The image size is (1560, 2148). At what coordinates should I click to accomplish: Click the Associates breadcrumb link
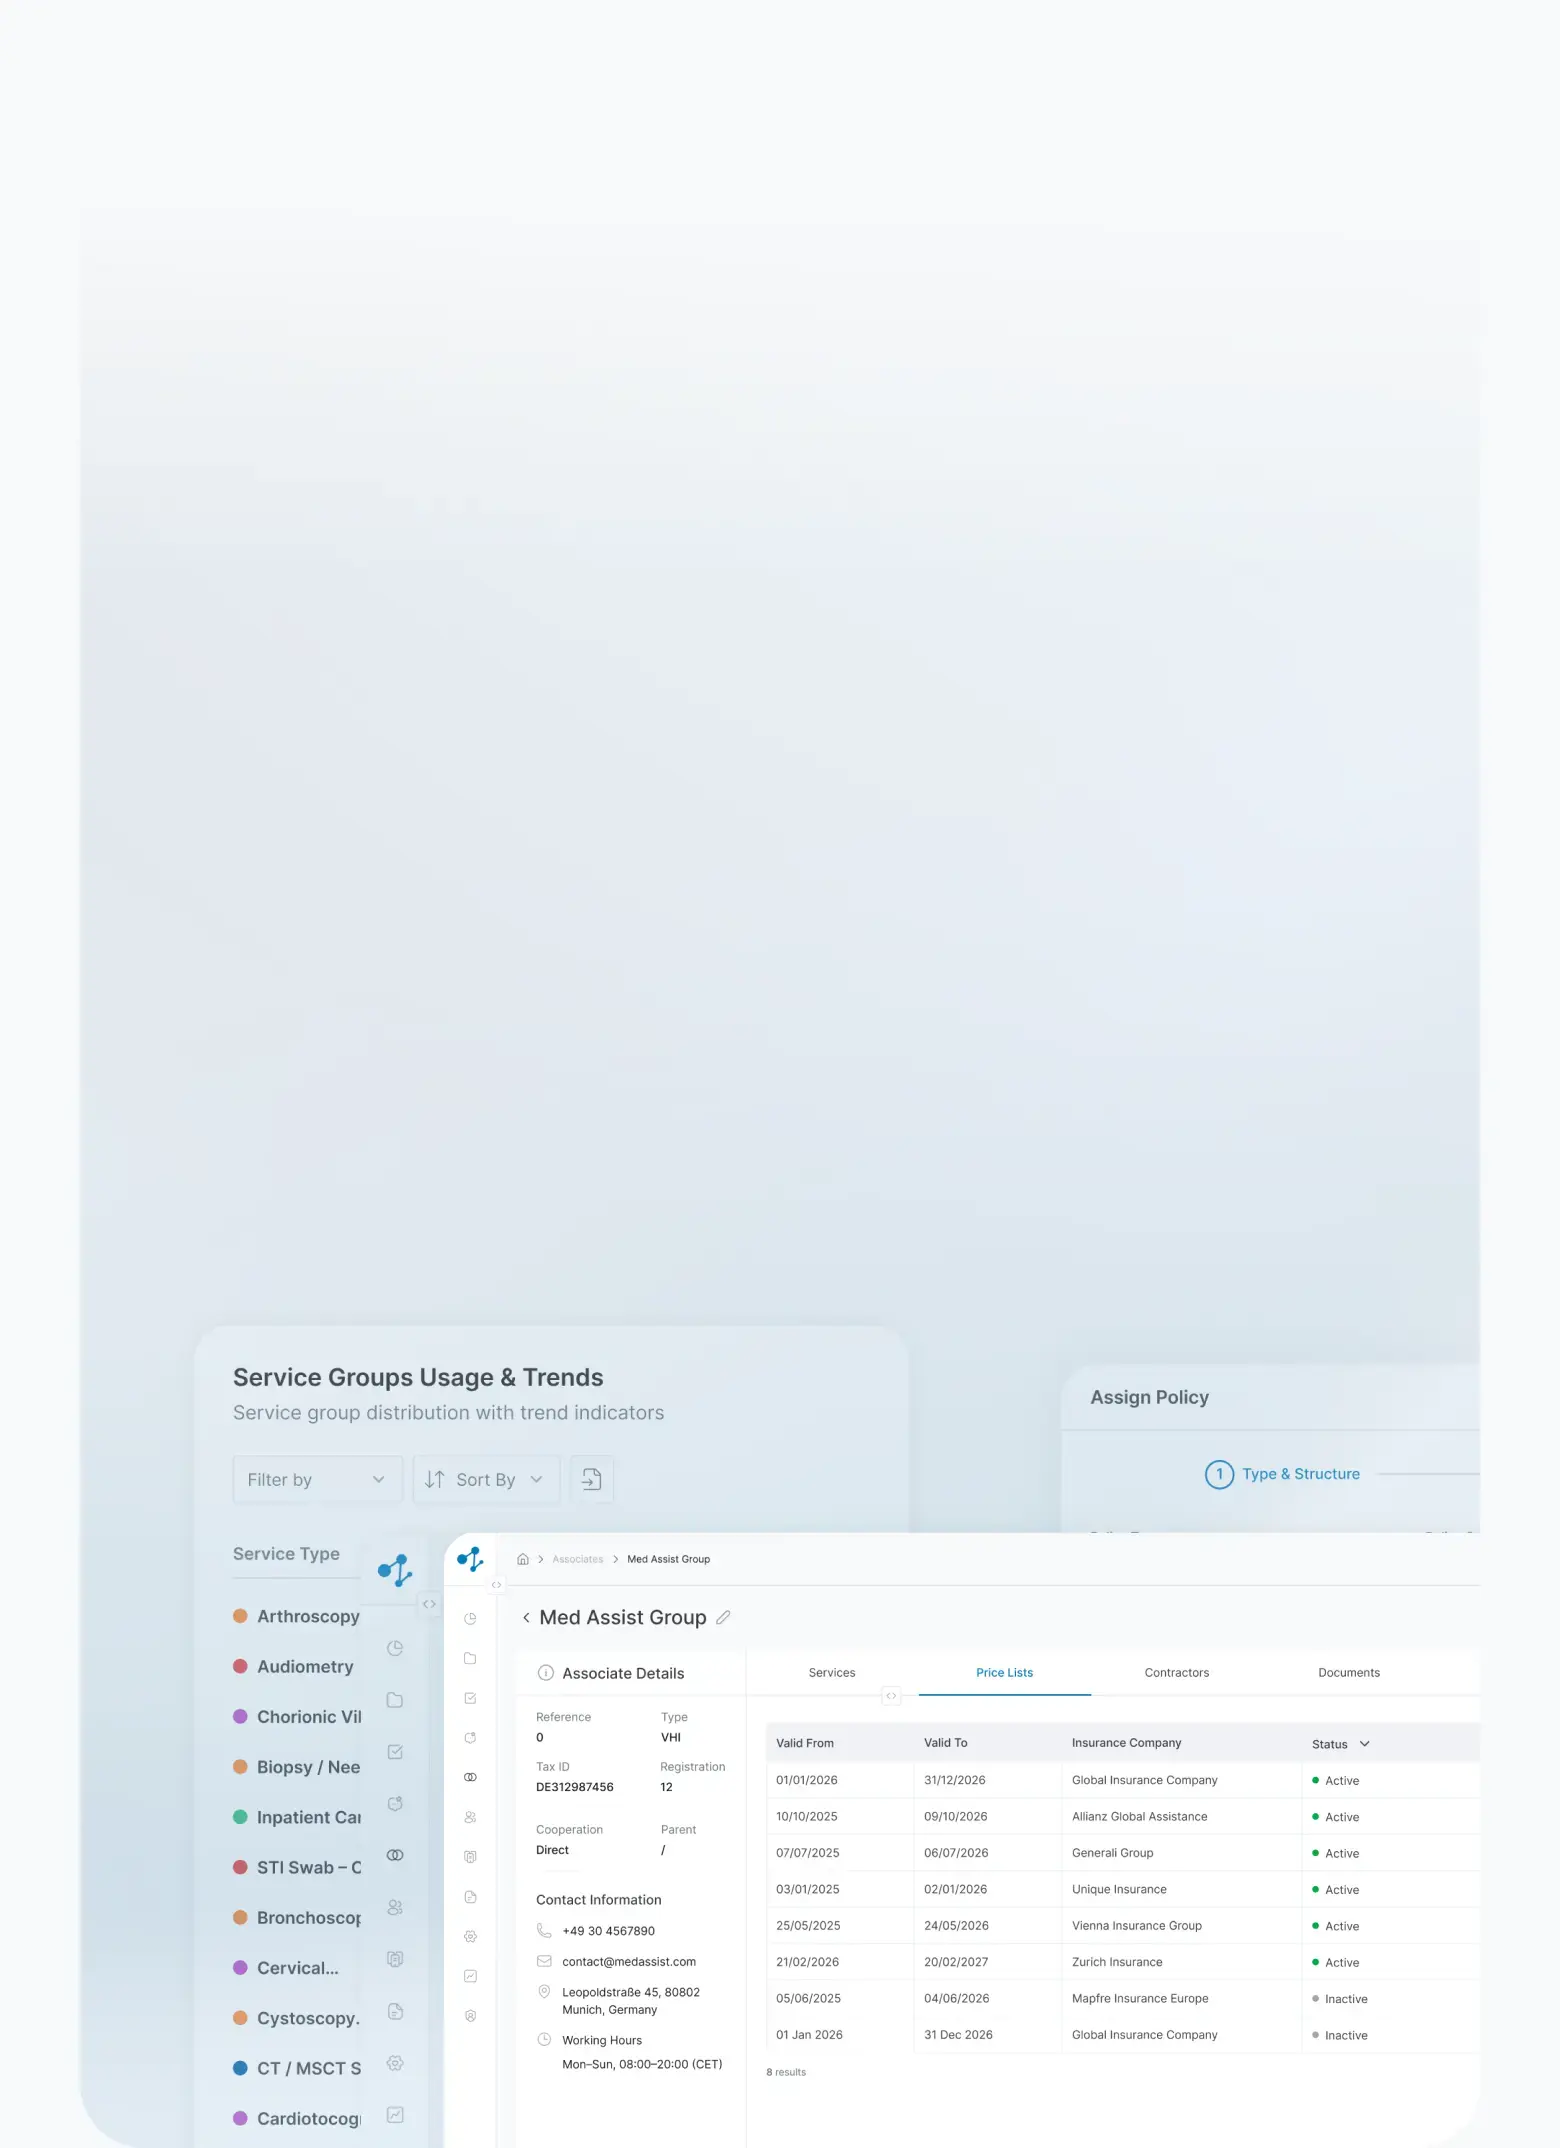[577, 1559]
